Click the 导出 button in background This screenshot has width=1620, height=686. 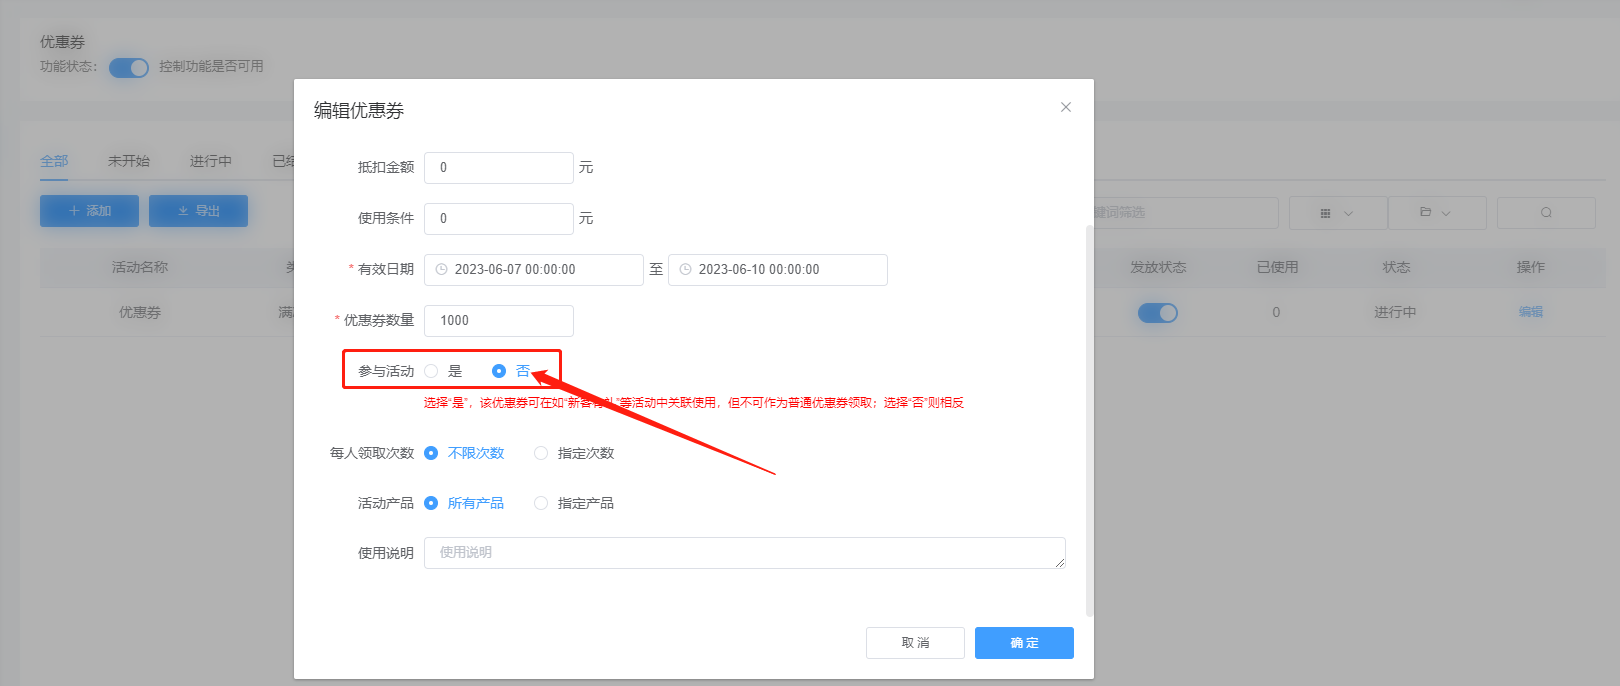tap(198, 211)
